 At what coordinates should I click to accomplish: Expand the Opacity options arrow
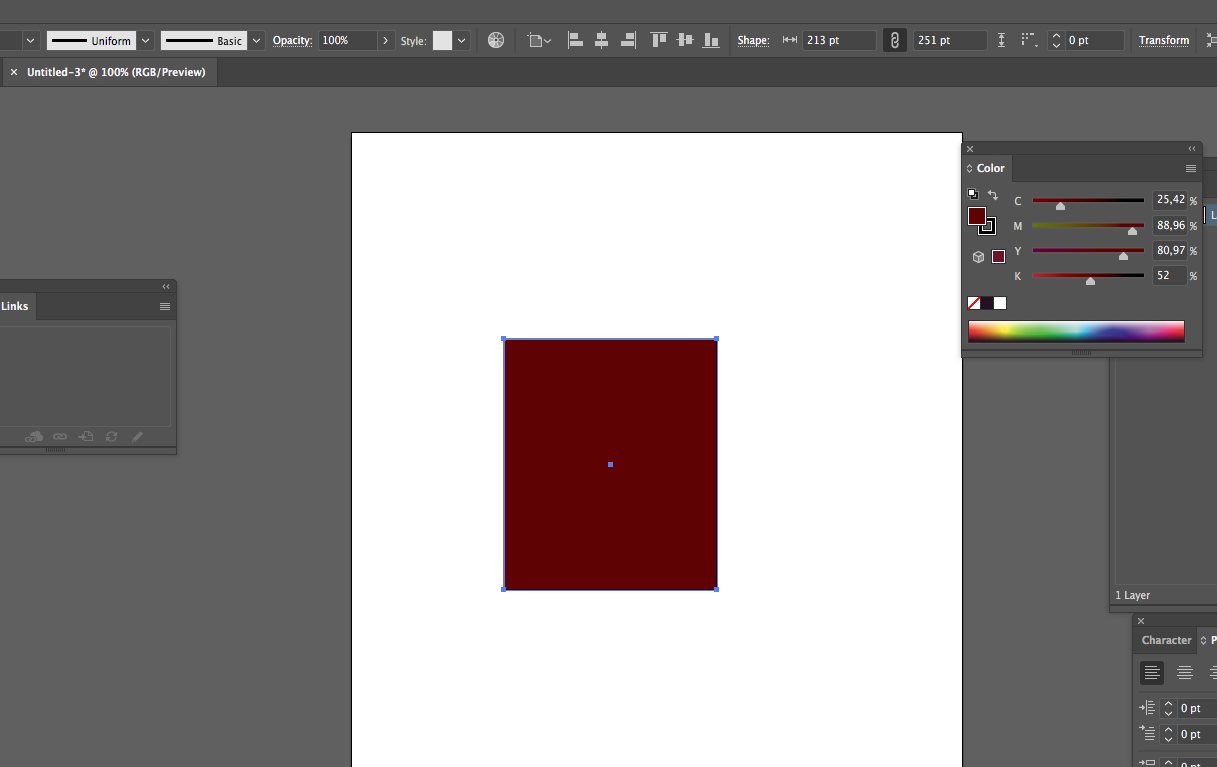[385, 40]
